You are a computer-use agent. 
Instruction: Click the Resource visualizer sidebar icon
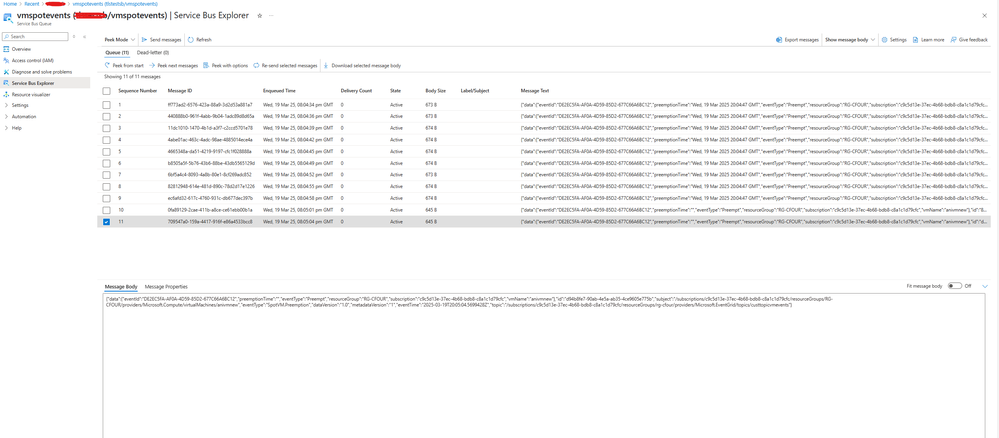6,94
